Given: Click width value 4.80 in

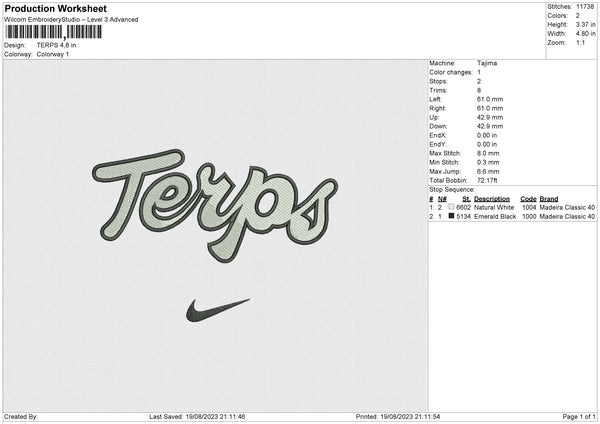Looking at the screenshot, I should click(x=585, y=34).
